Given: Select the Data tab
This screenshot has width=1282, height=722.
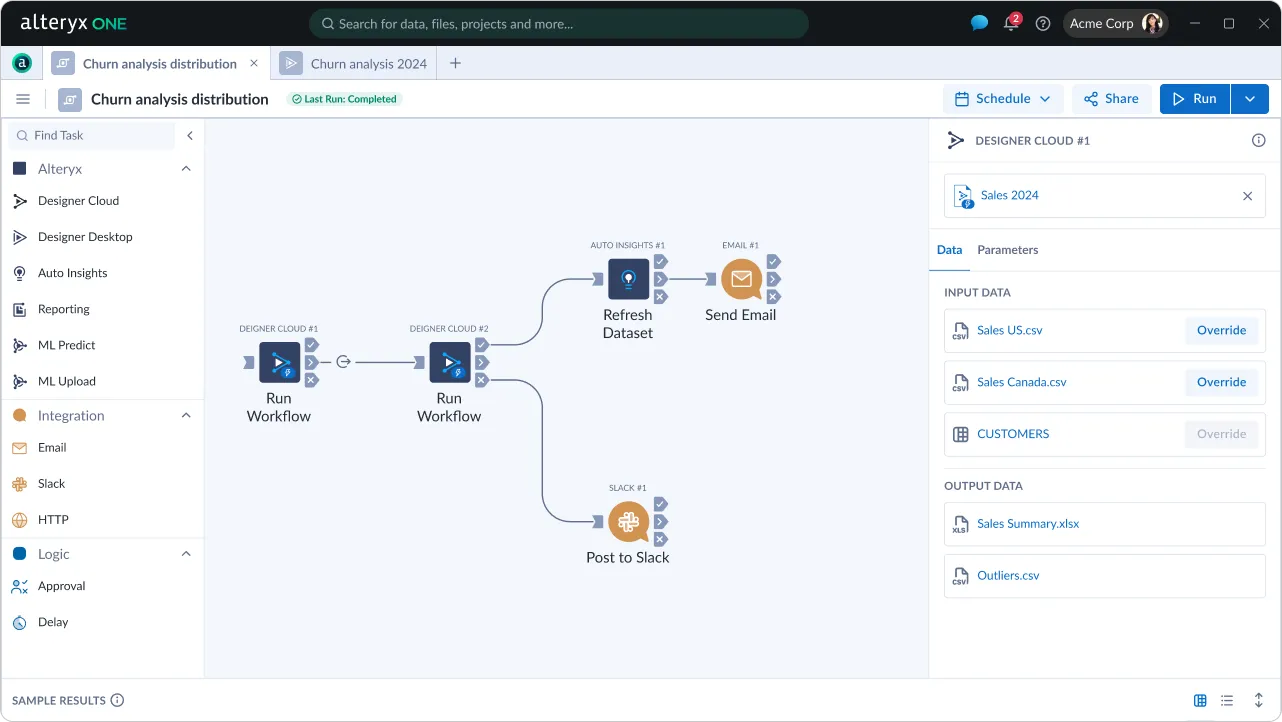Looking at the screenshot, I should coord(950,250).
